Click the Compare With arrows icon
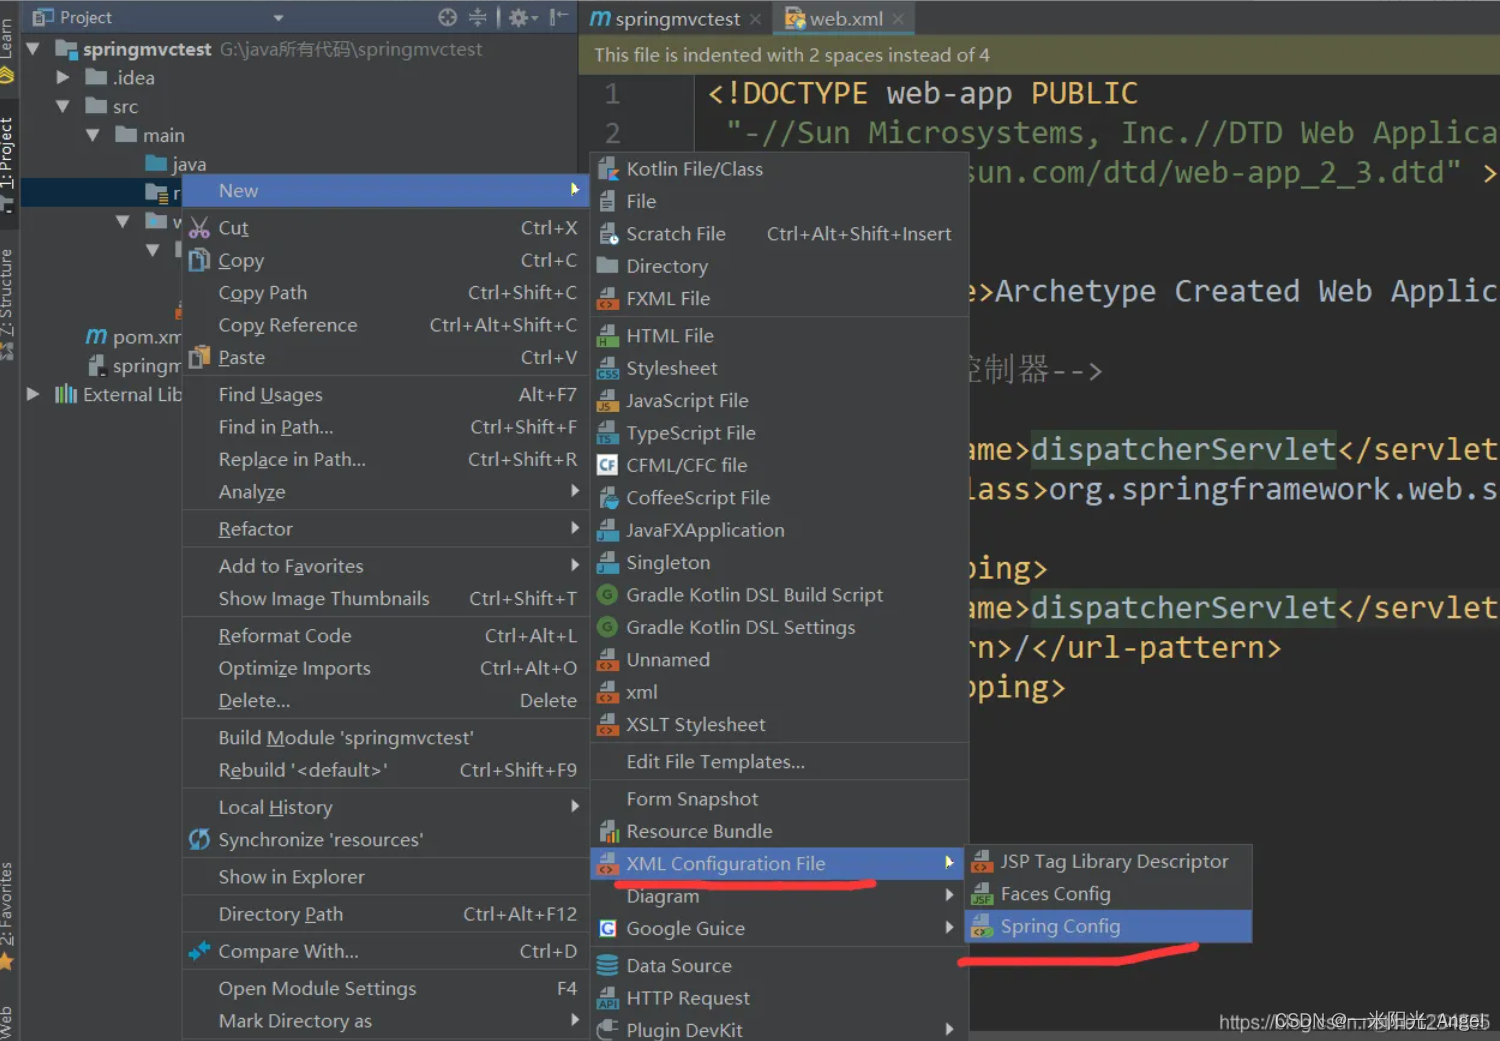This screenshot has height=1041, width=1500. (x=200, y=951)
